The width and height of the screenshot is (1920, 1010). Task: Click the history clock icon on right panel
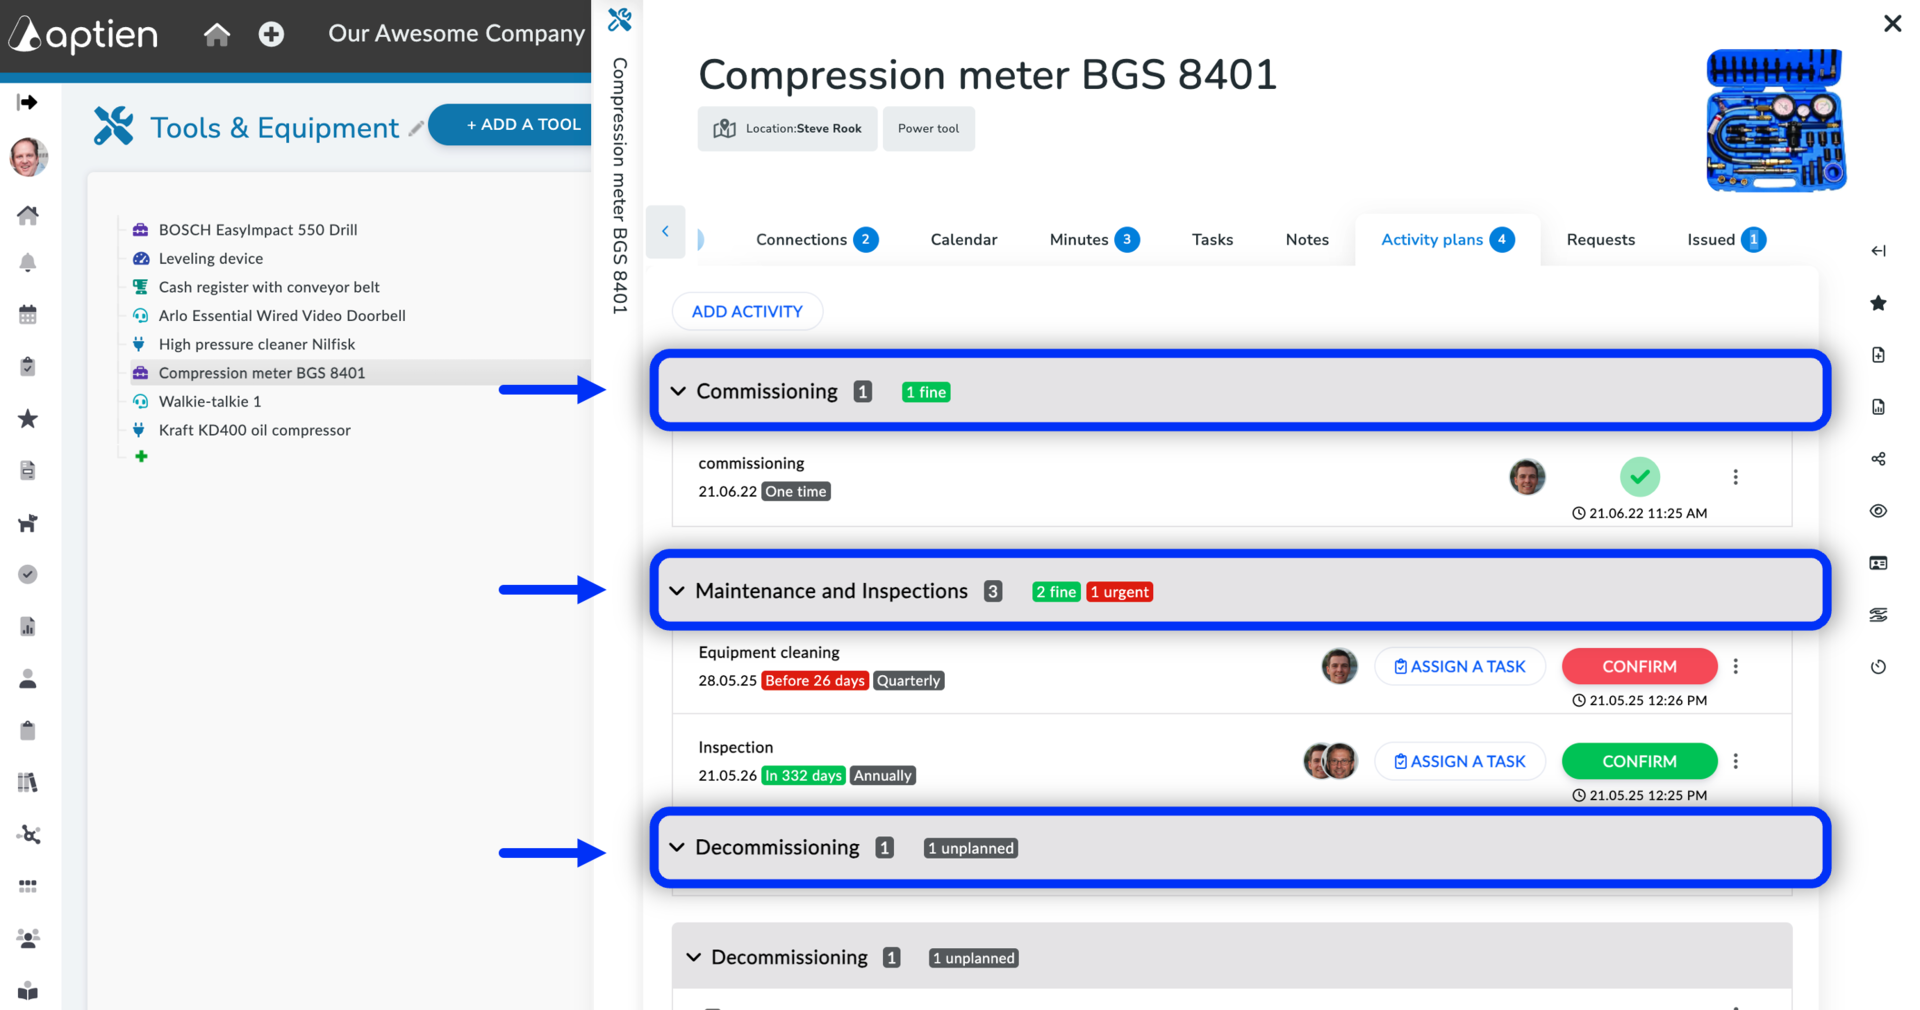(1878, 667)
